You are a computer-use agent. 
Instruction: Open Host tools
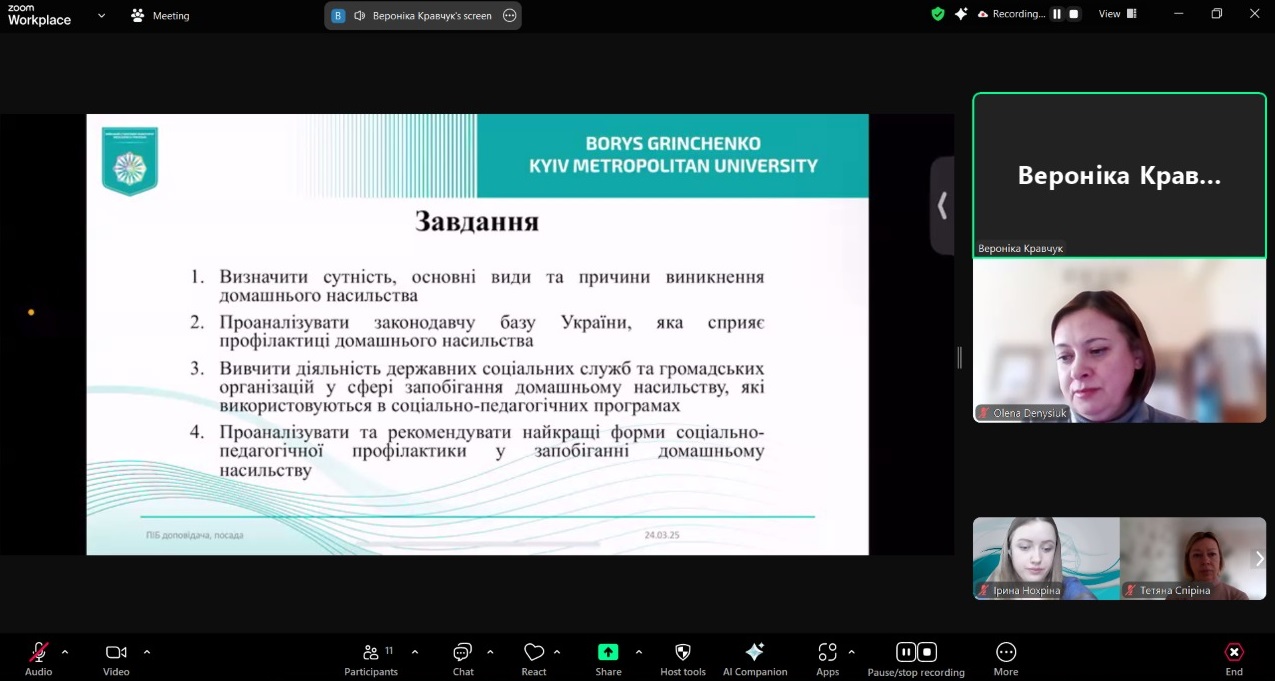pos(682,657)
